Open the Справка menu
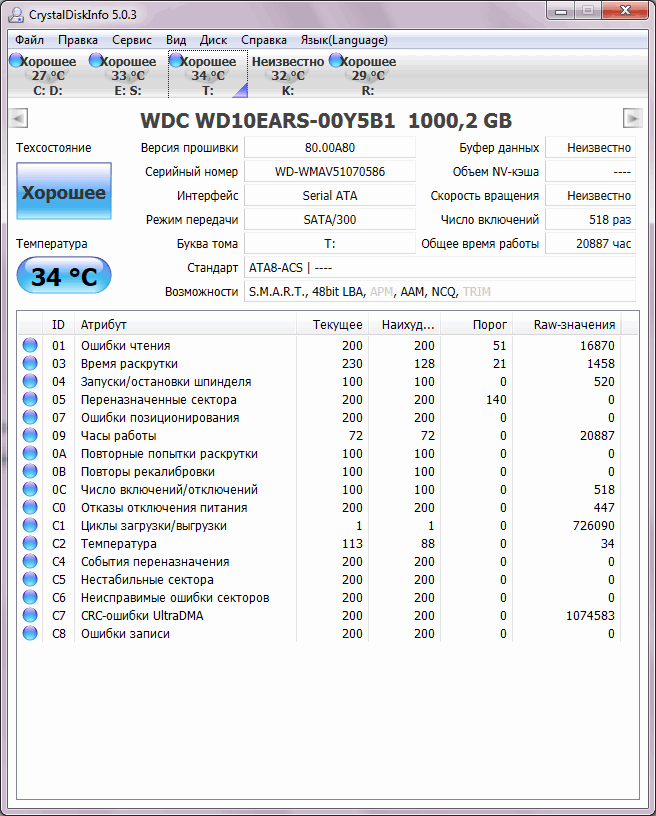This screenshot has height=816, width=656. coord(264,40)
